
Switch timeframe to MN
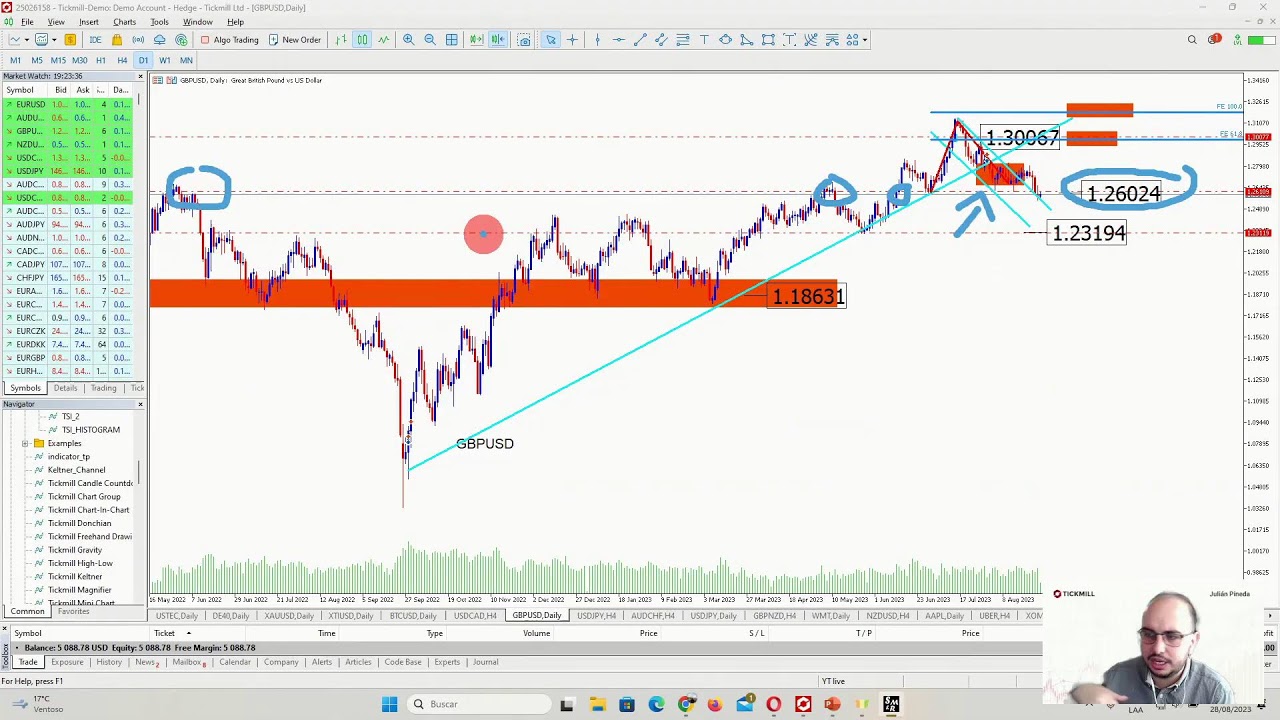[186, 60]
